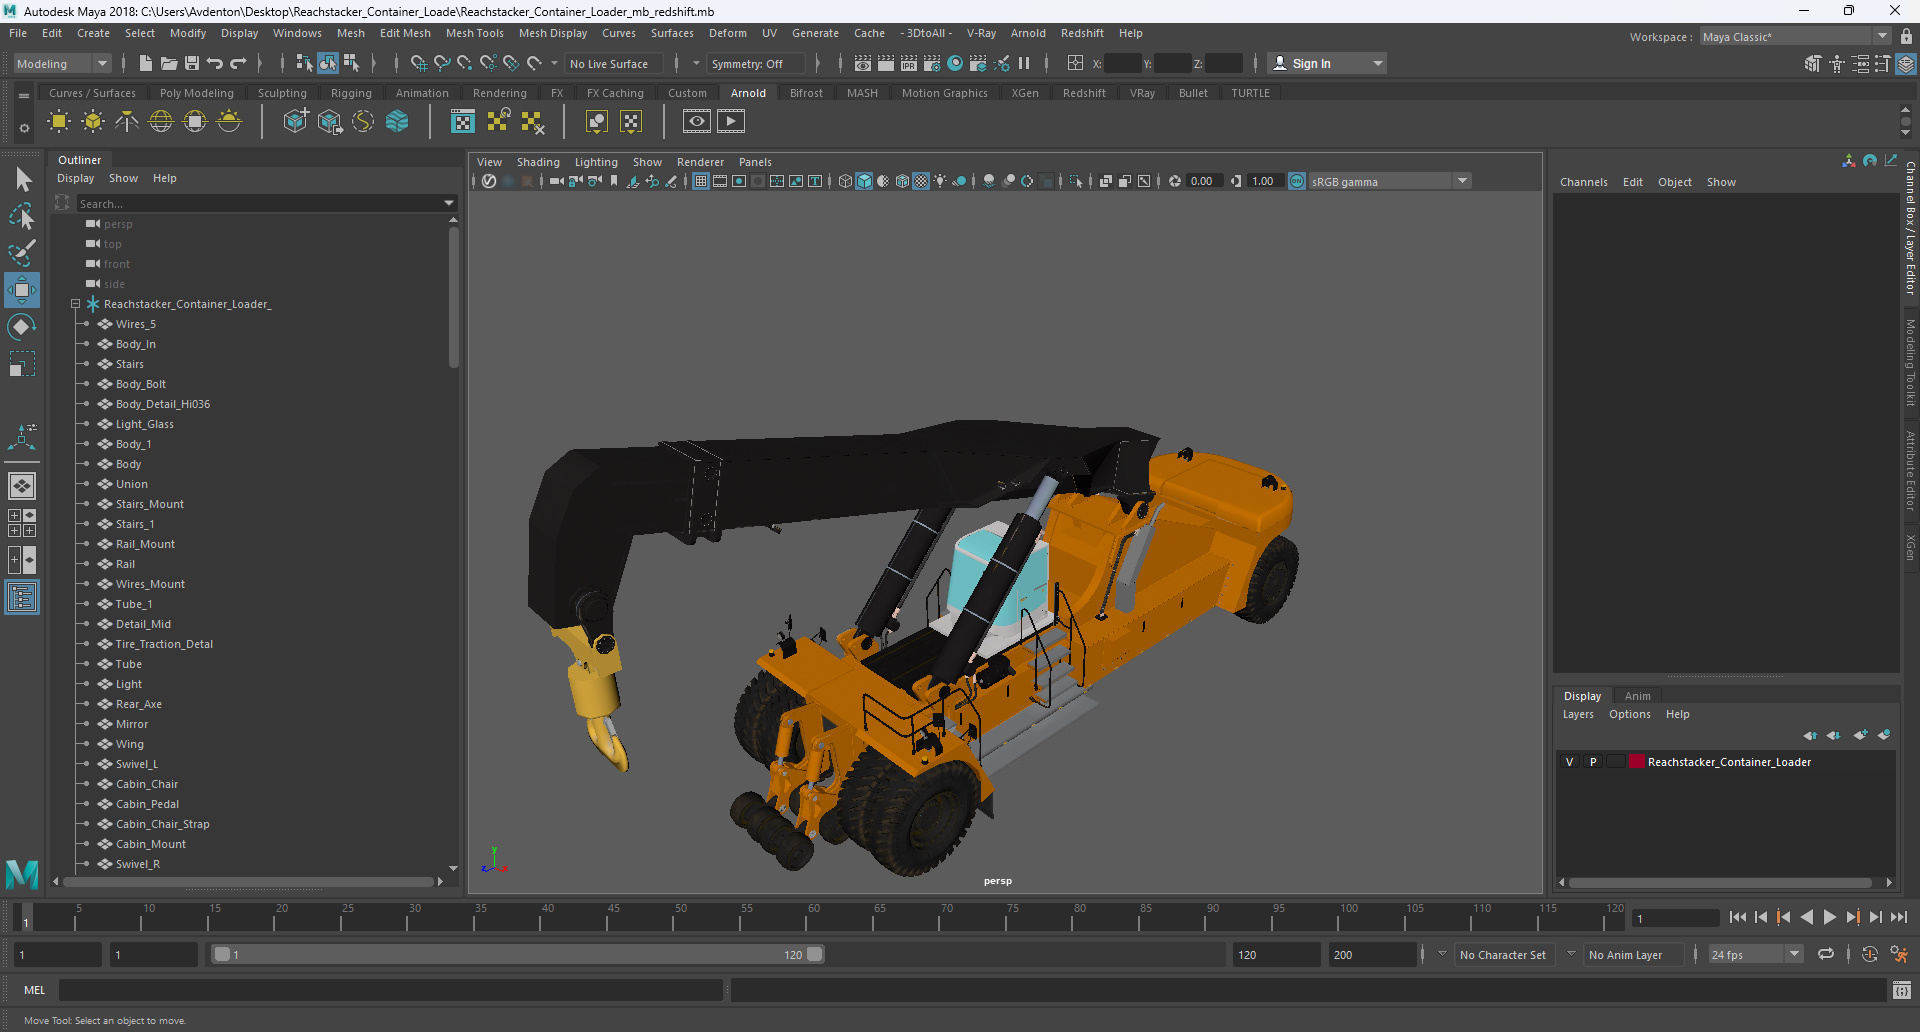The width and height of the screenshot is (1920, 1032).
Task: Open Channels menu in Channel Box
Action: (1584, 182)
